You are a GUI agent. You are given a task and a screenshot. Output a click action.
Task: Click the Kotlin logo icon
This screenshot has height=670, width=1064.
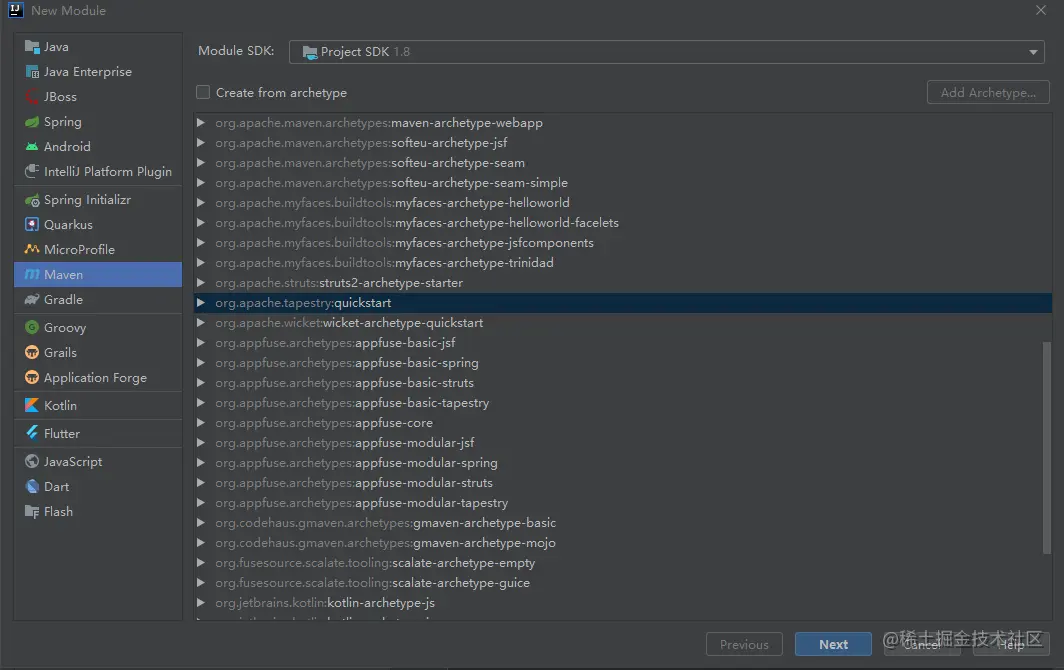tap(33, 406)
